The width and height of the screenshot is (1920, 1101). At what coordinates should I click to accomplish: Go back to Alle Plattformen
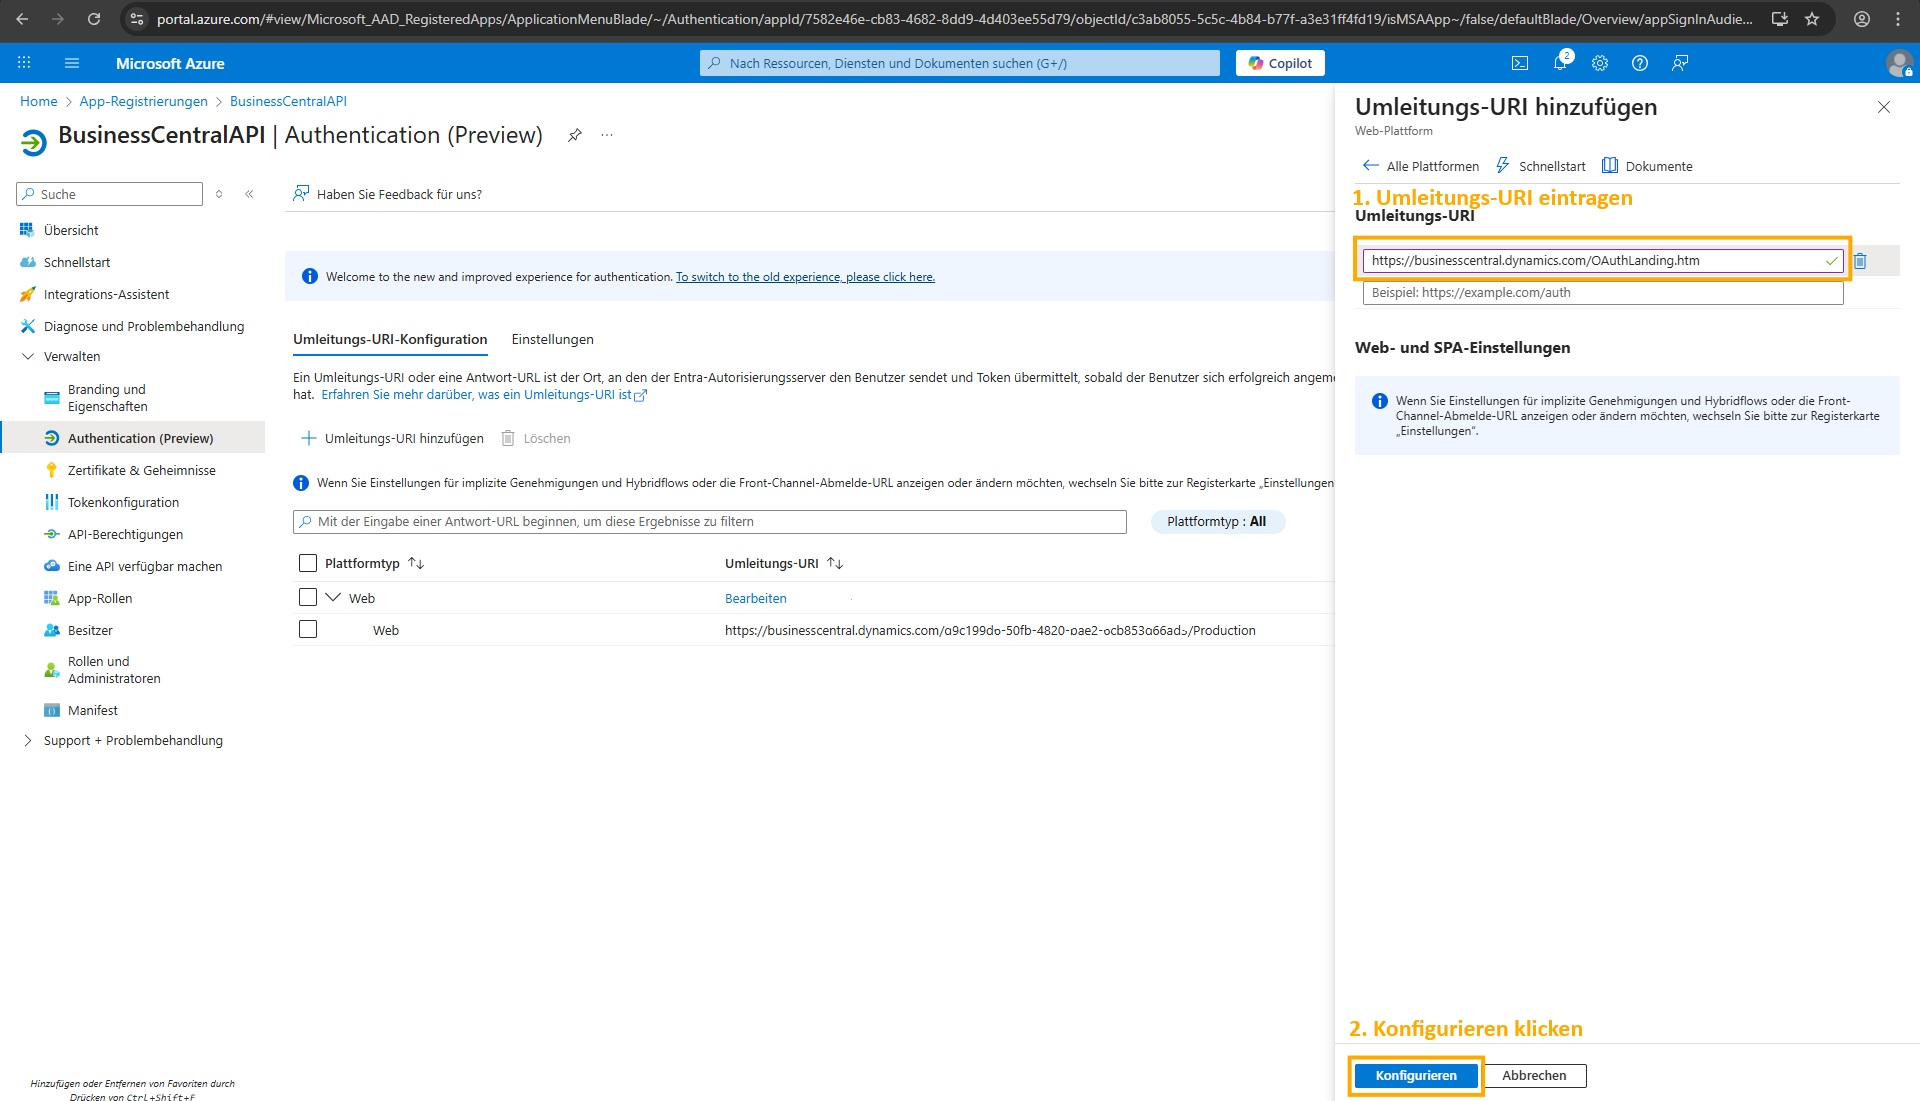click(1421, 166)
